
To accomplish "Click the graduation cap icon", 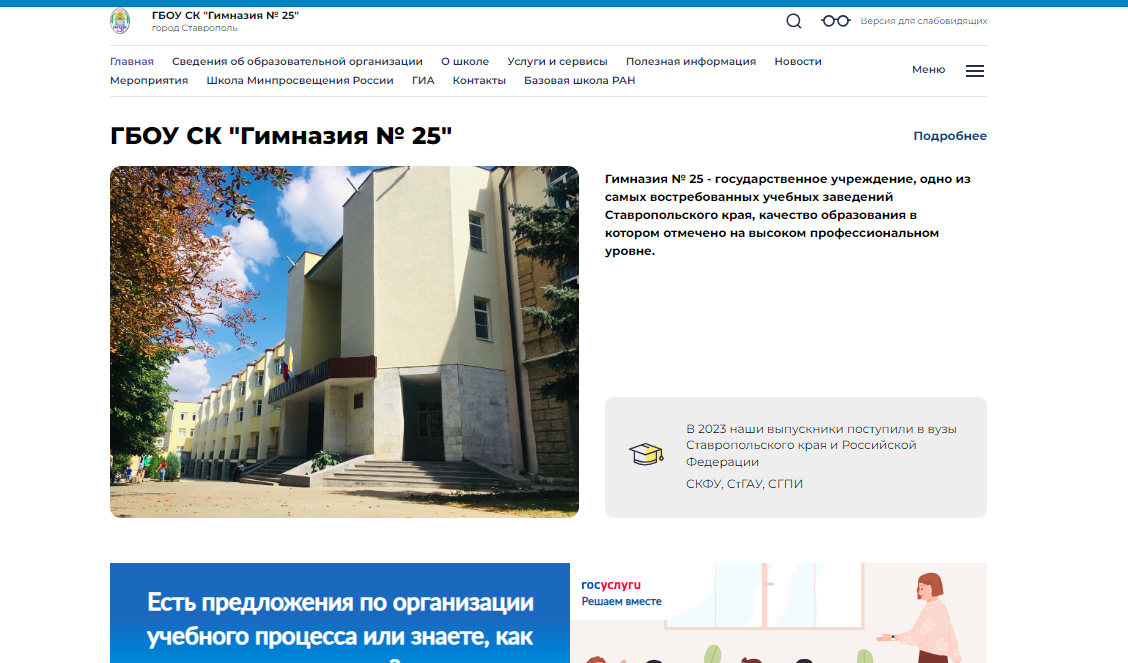I will [x=645, y=455].
